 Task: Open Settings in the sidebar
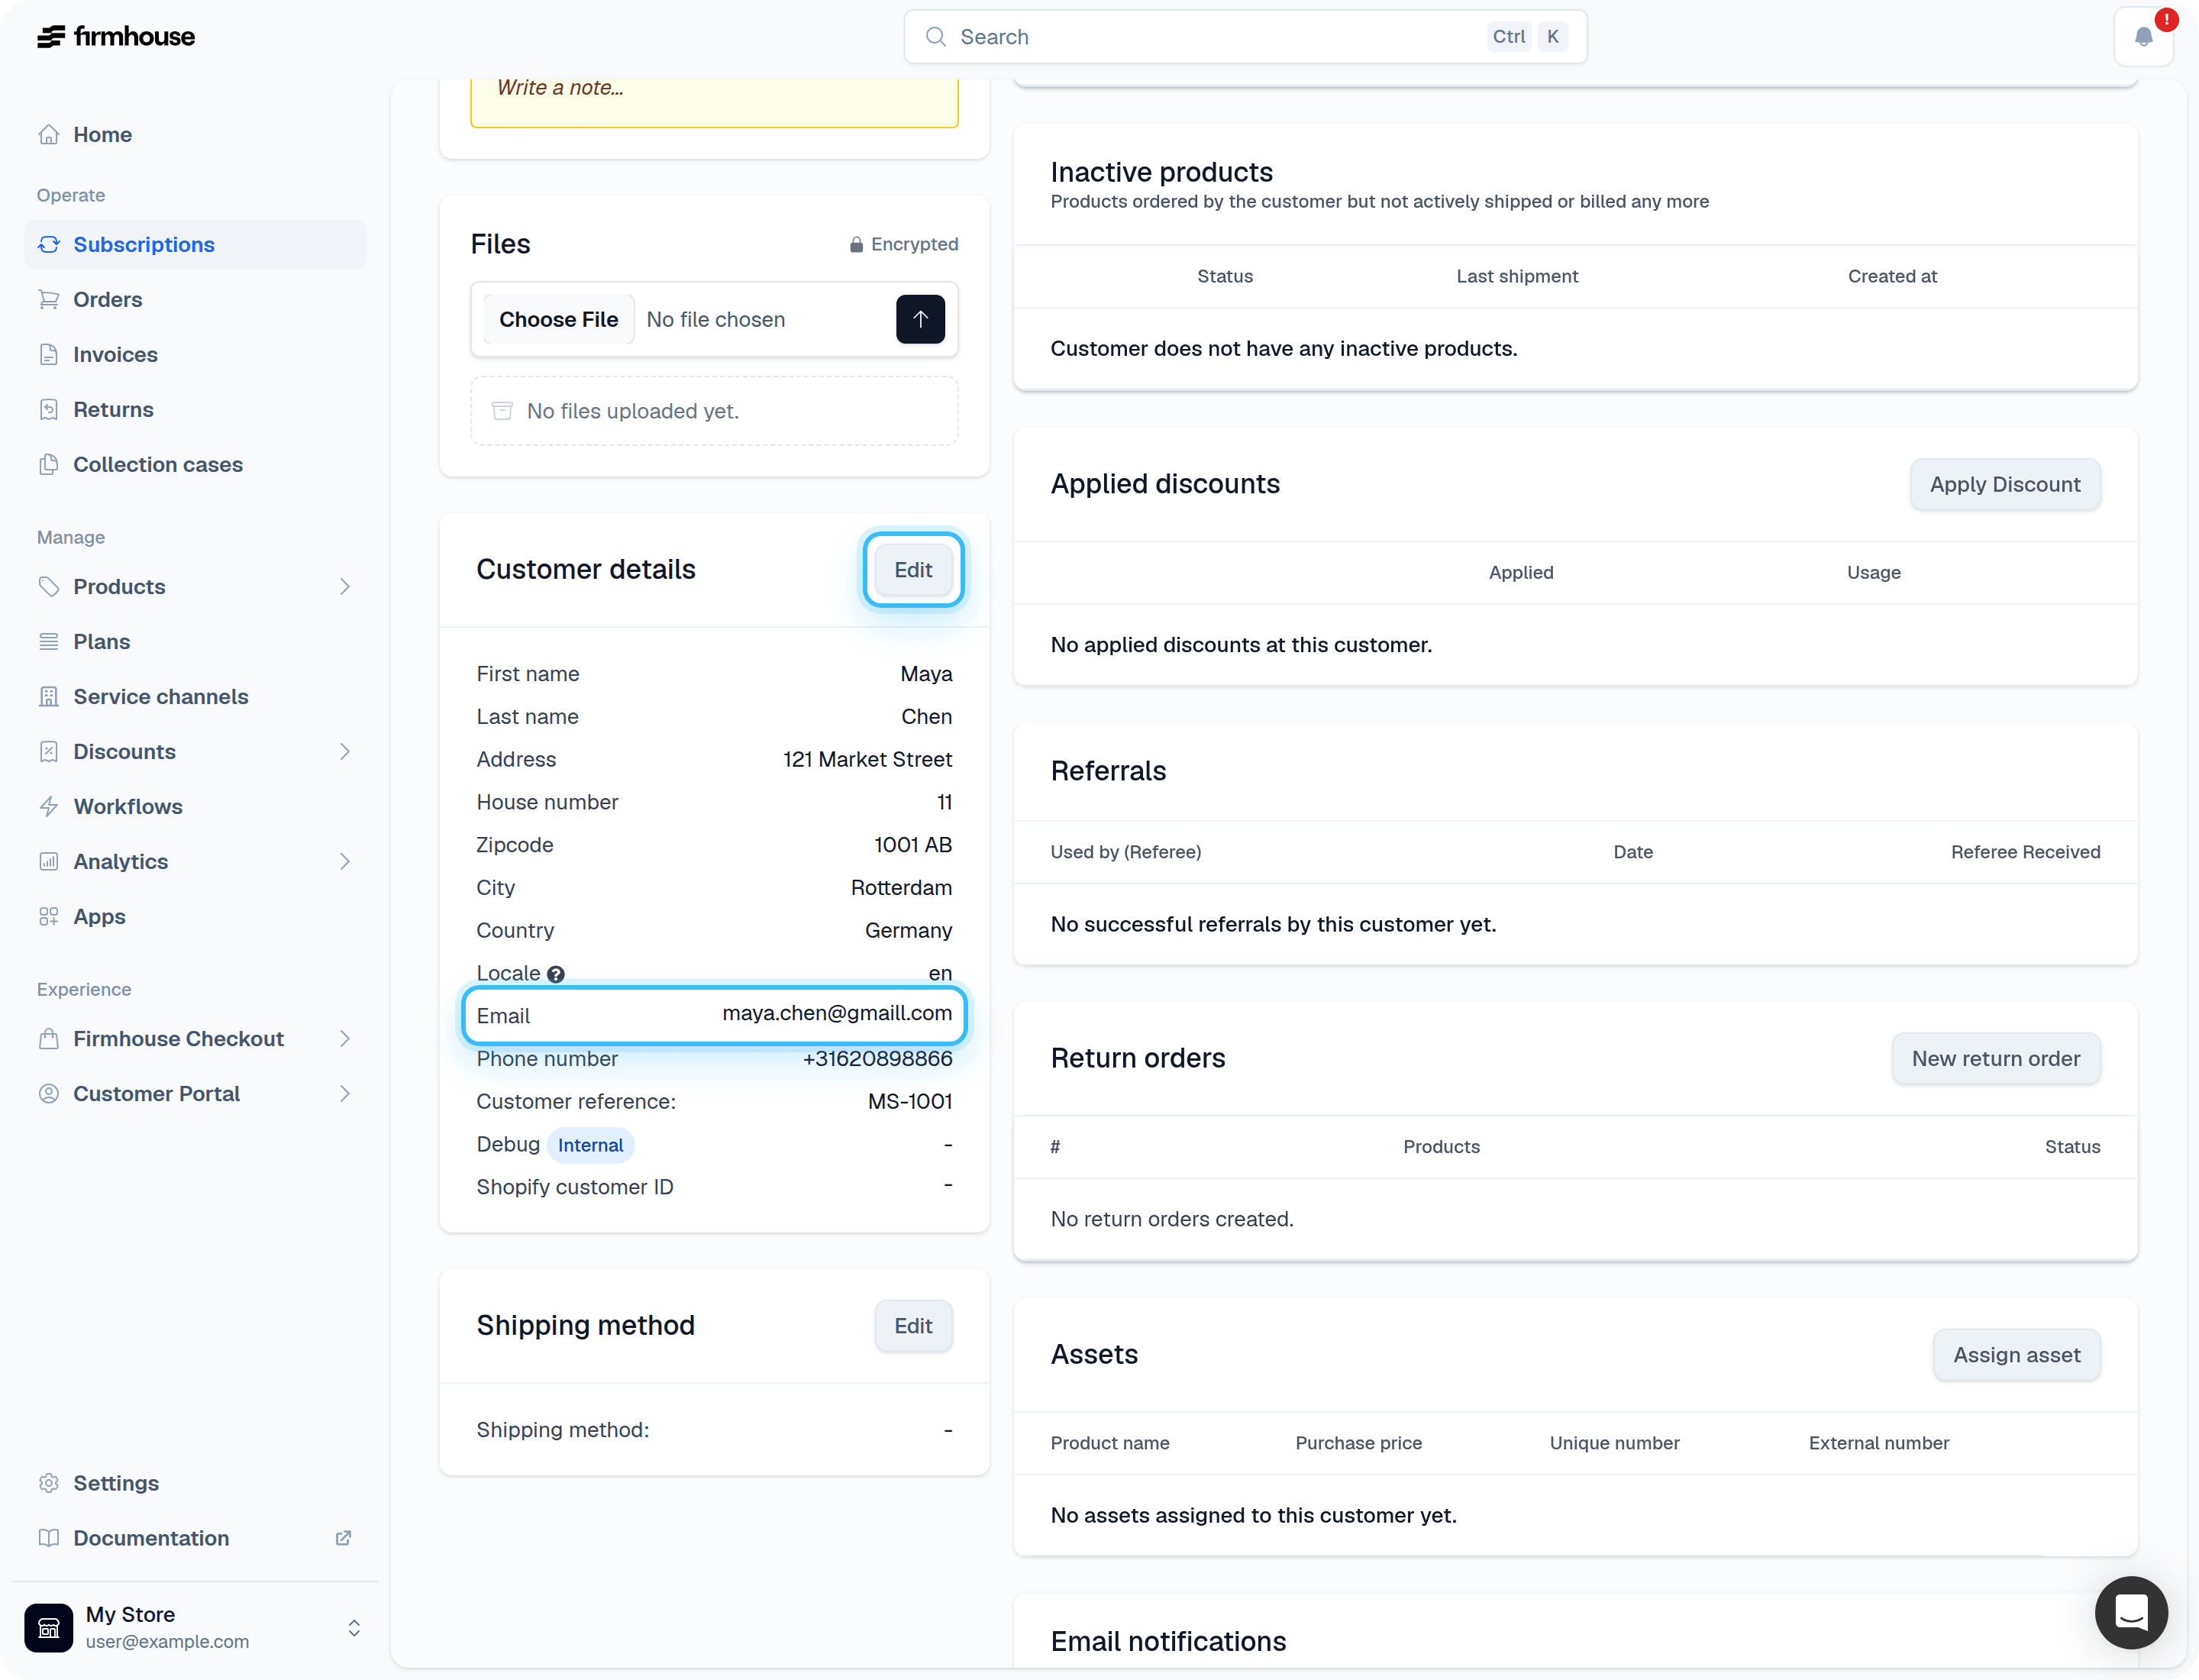pos(195,1482)
